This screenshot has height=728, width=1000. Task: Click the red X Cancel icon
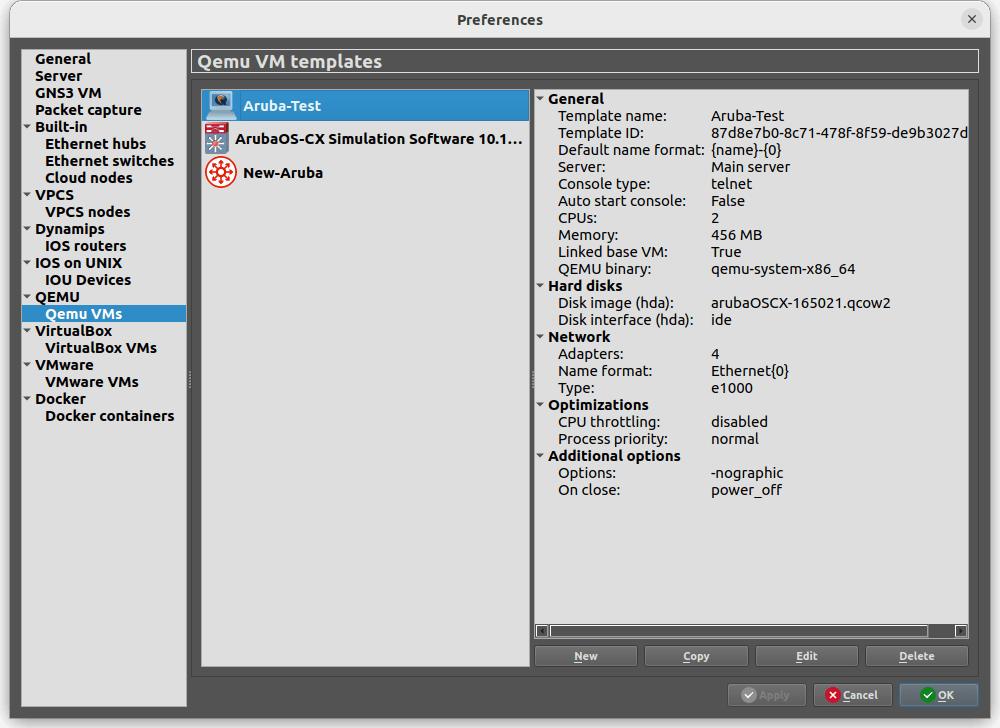pyautogui.click(x=831, y=695)
